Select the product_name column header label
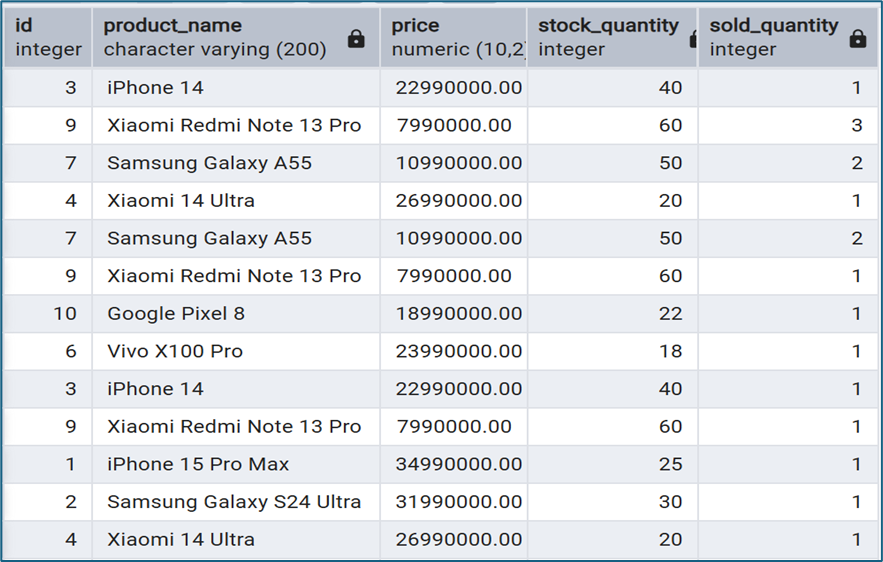The width and height of the screenshot is (883, 562). click(173, 26)
